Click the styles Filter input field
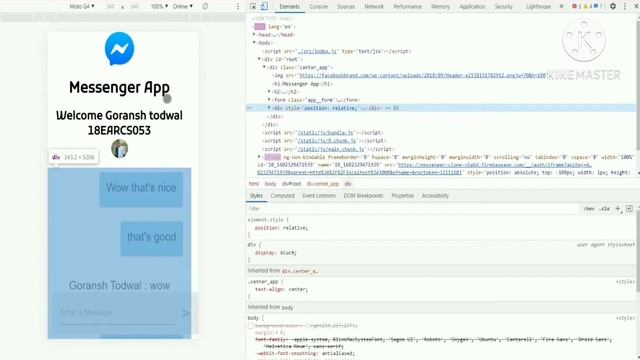The width and height of the screenshot is (640, 360). [412, 209]
